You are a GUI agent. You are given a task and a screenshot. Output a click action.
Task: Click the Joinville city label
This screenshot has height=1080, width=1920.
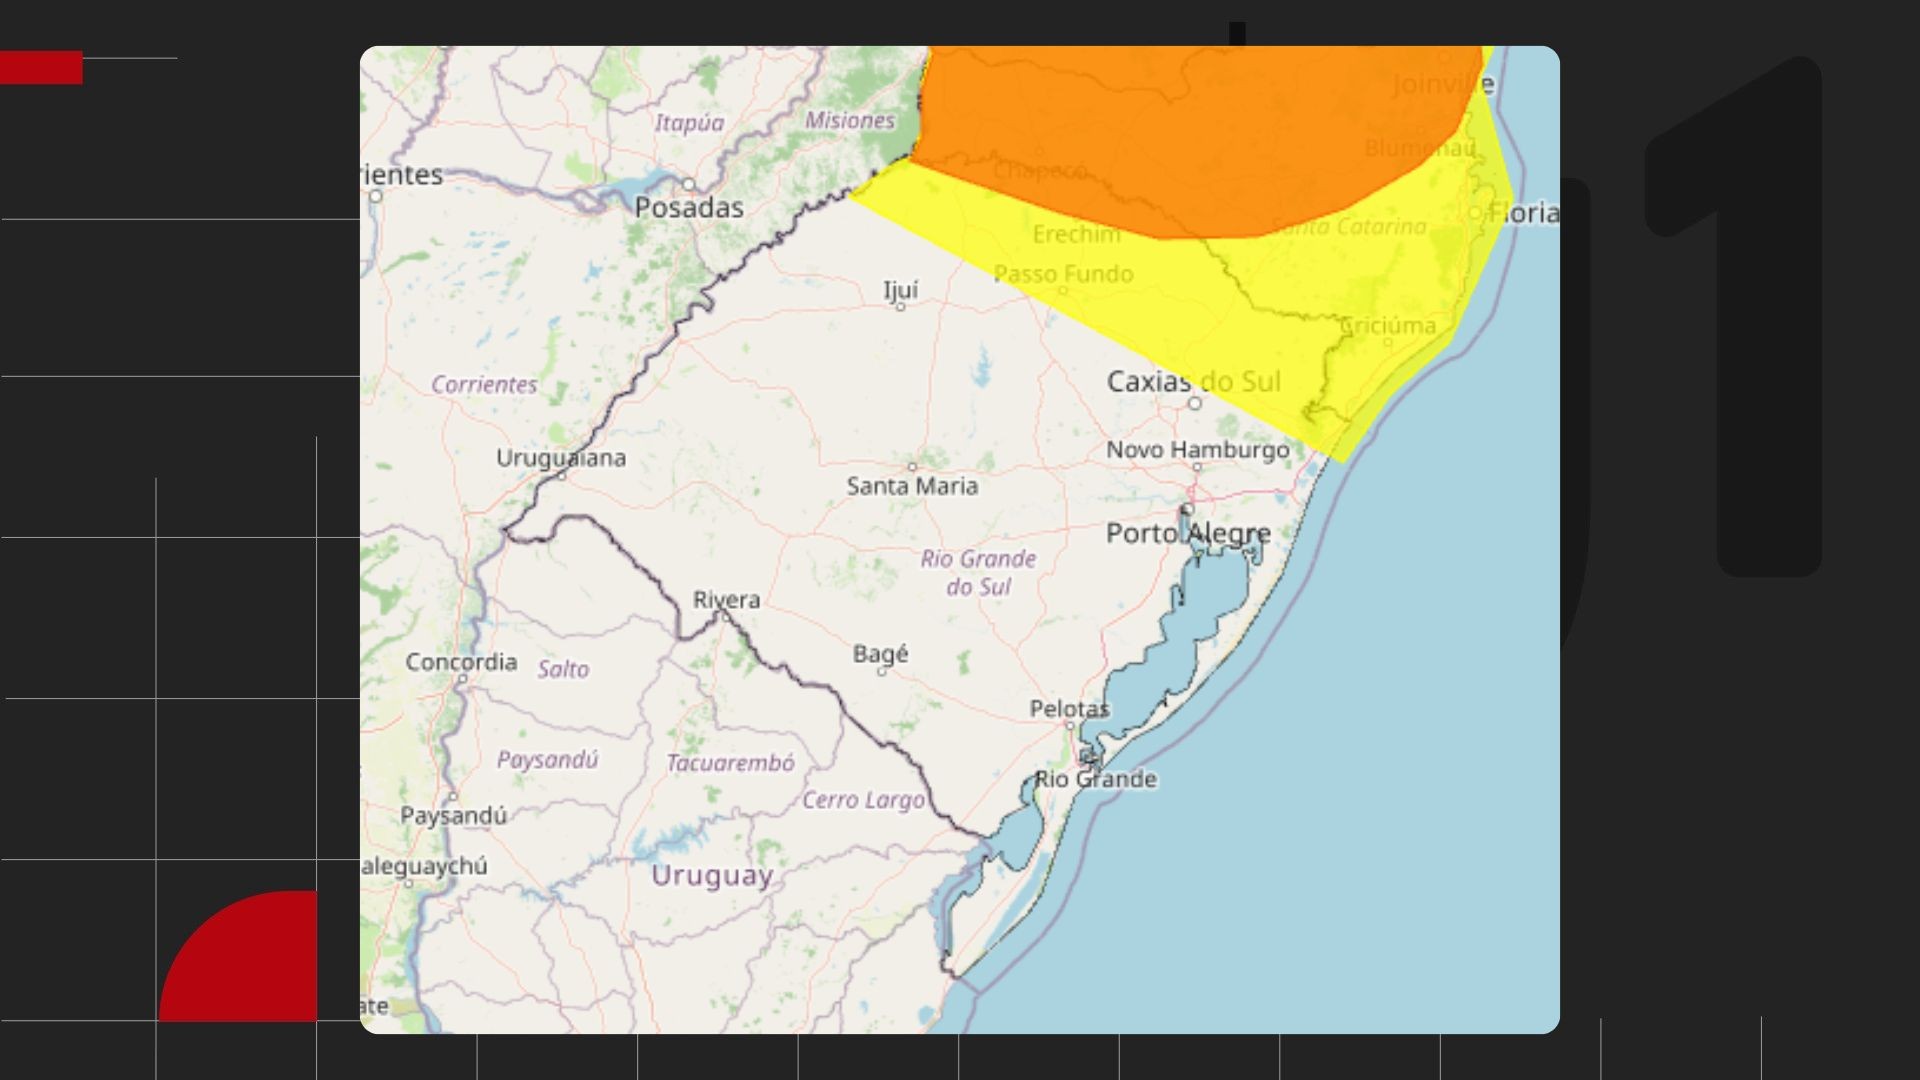click(x=1443, y=84)
